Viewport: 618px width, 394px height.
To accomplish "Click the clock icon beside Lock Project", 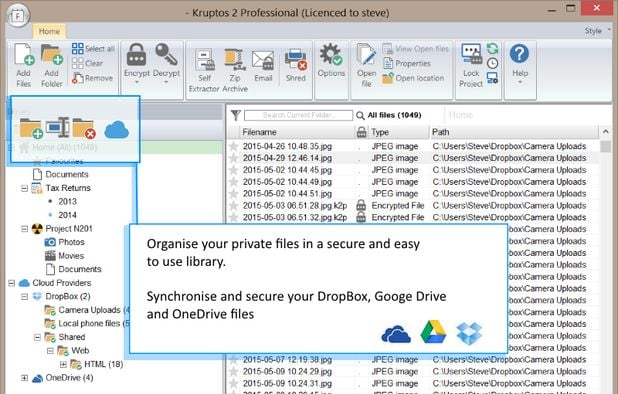I will tap(493, 63).
